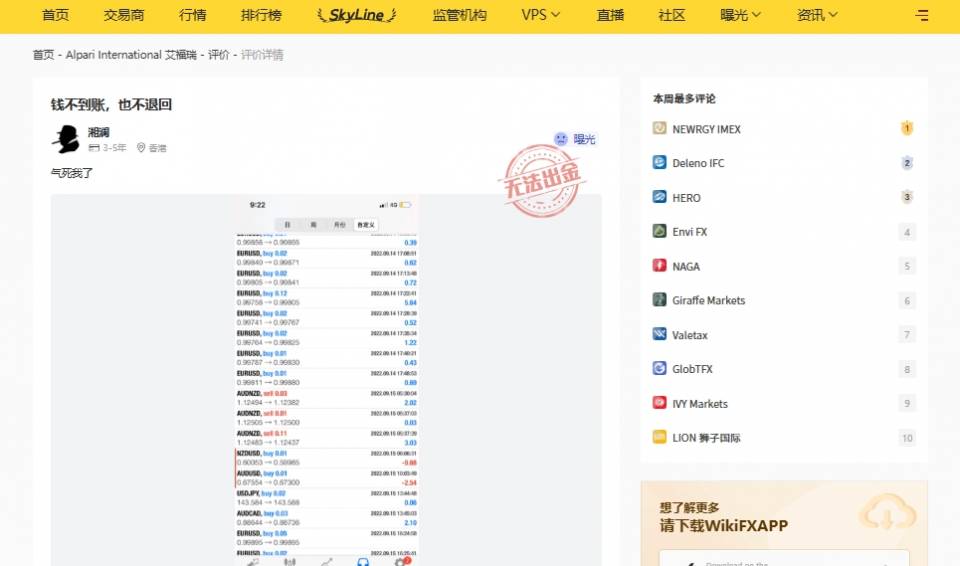Click the rank 3 bronze badge
Viewport: 960px width, 566px height.
coord(907,197)
